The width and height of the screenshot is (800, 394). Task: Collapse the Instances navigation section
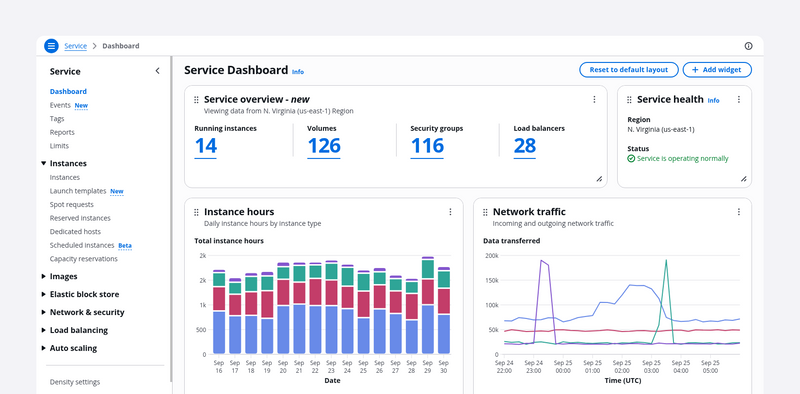(x=43, y=163)
